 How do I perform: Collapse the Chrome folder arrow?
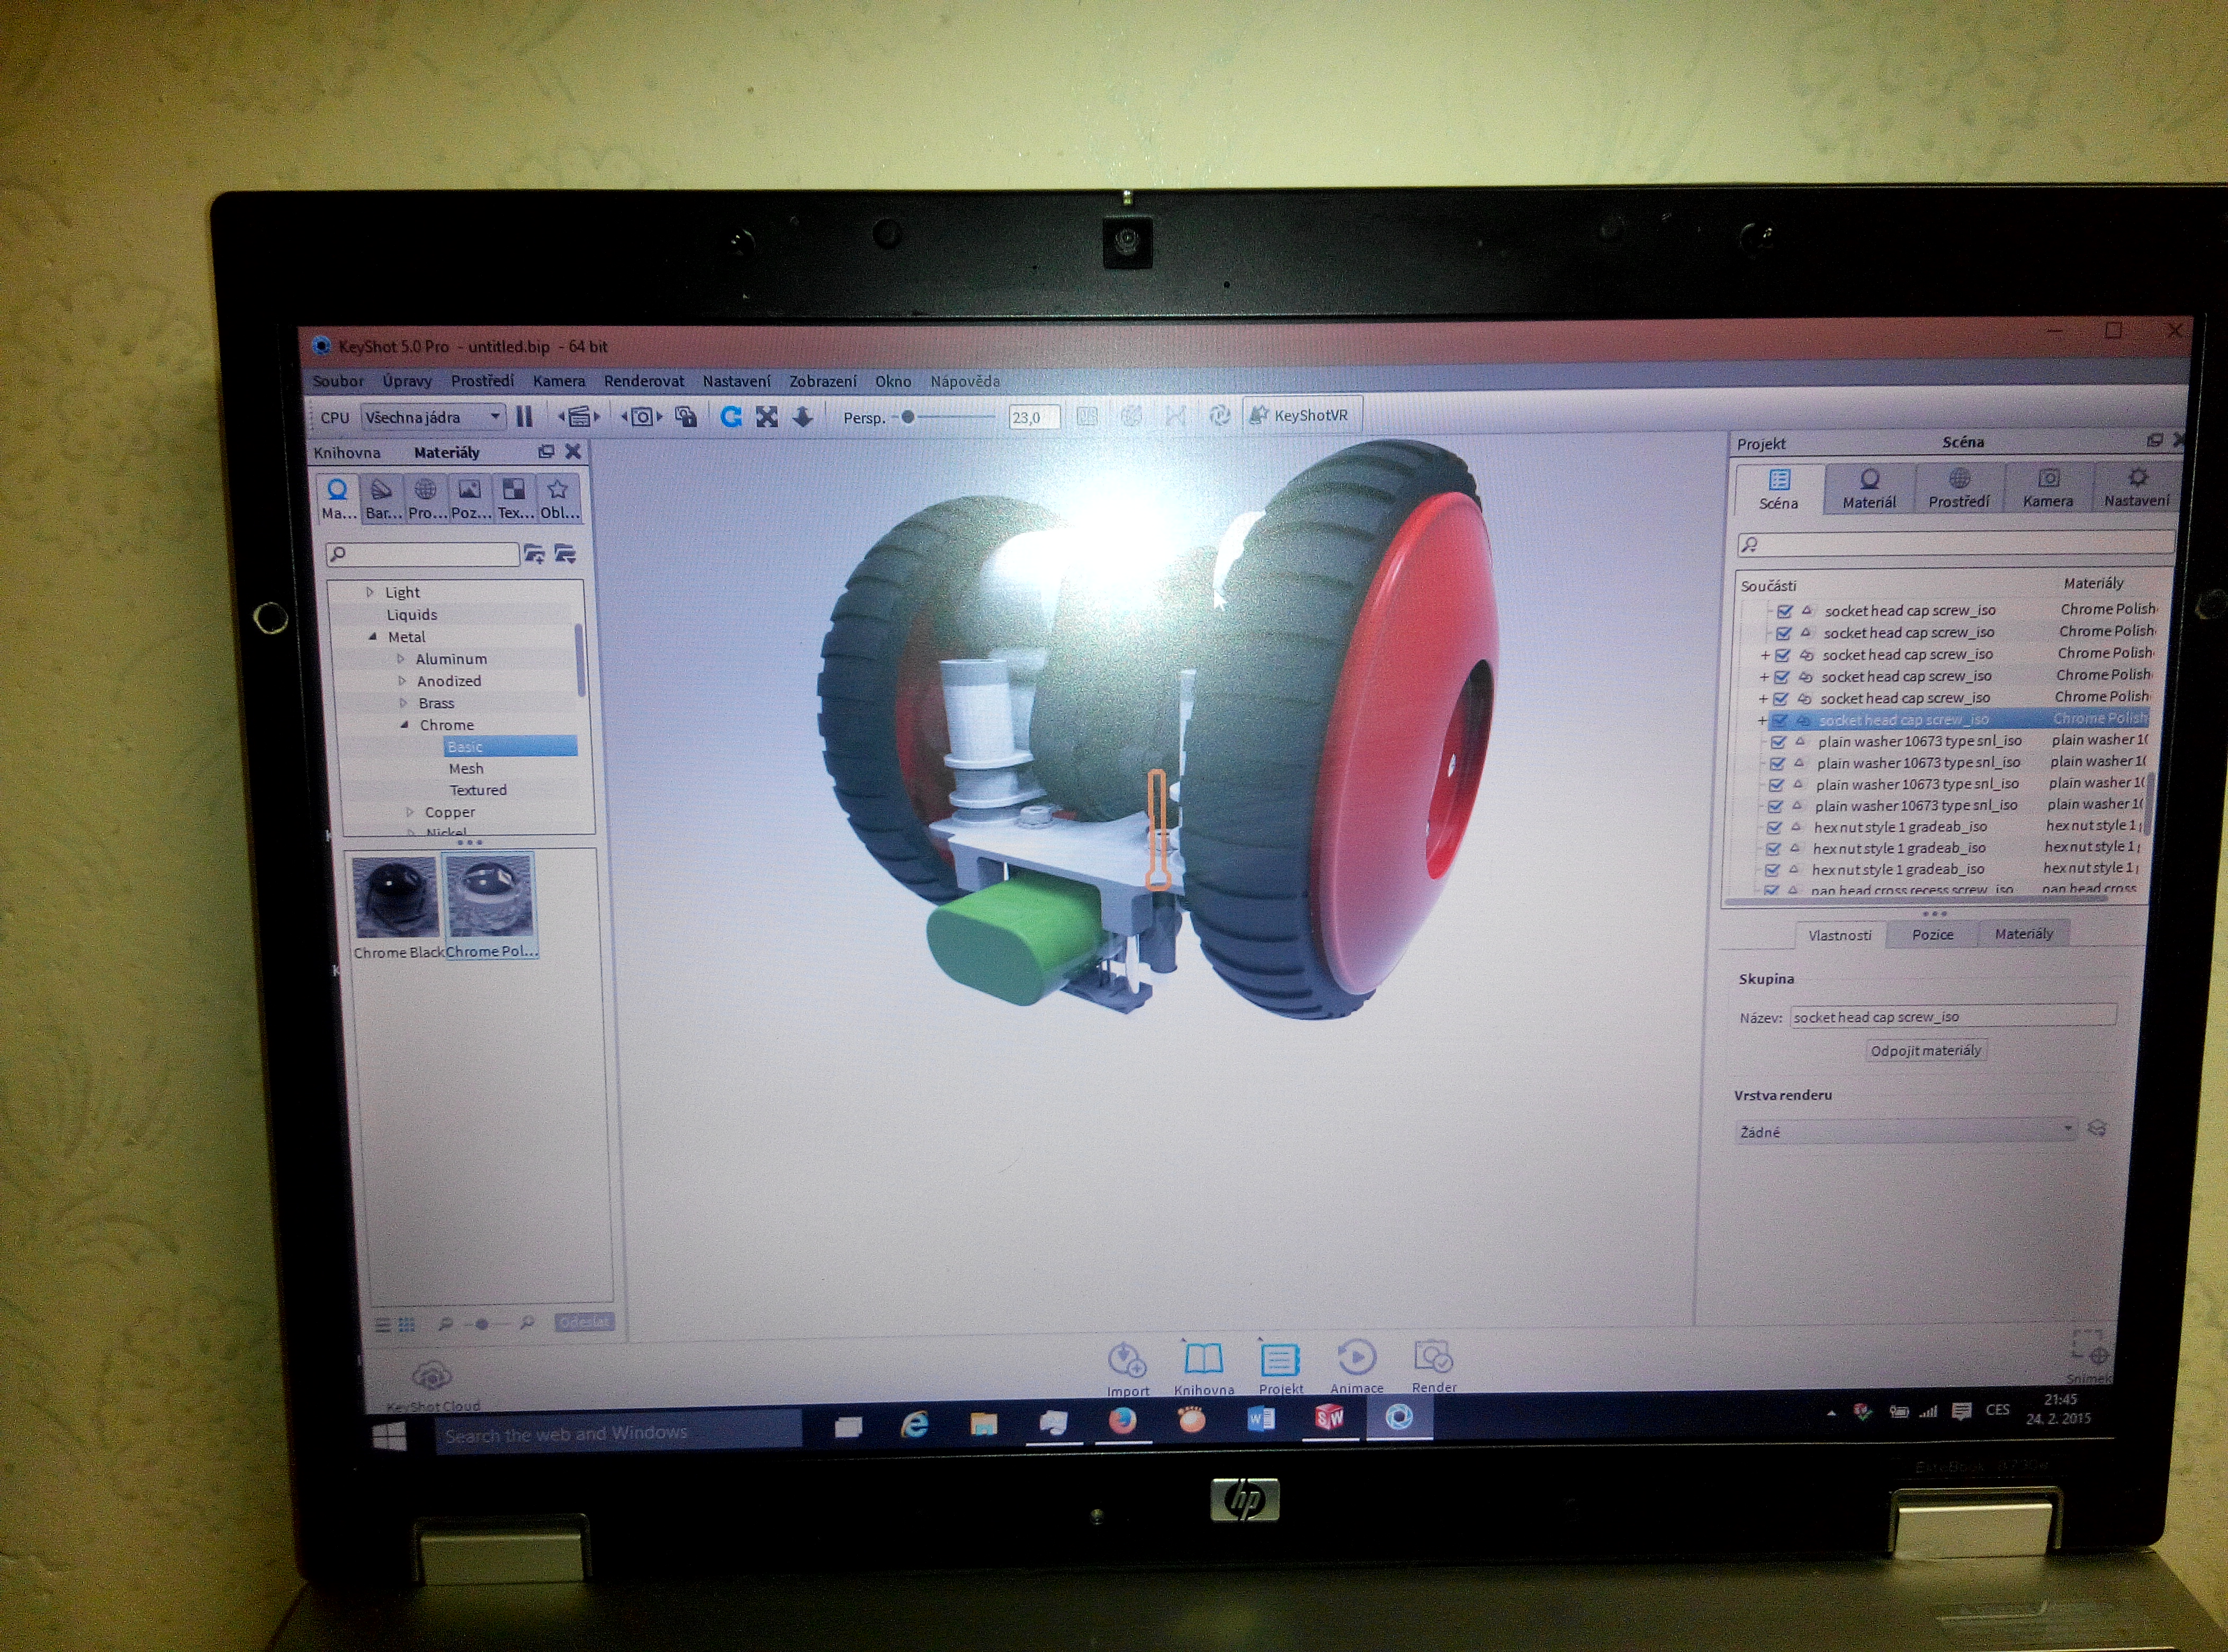[x=404, y=724]
